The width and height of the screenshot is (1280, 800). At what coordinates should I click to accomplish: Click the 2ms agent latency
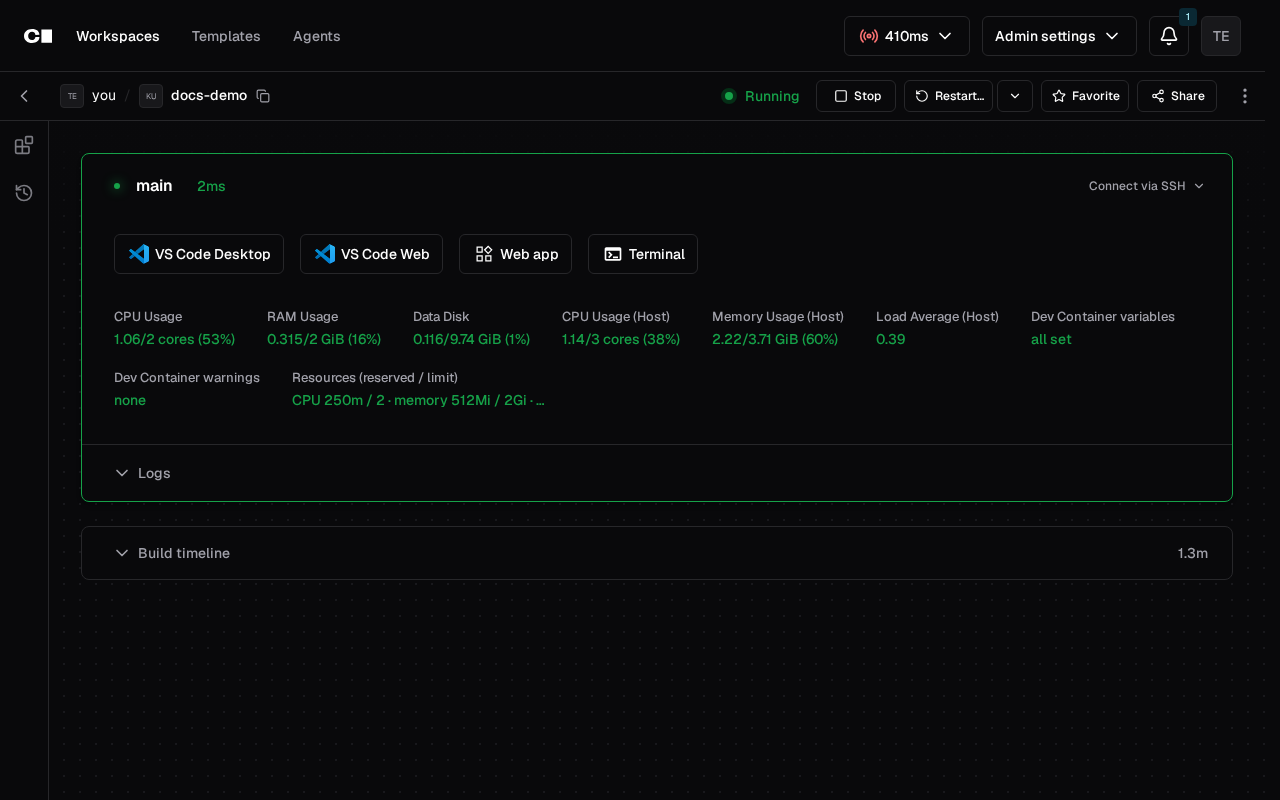[x=211, y=186]
